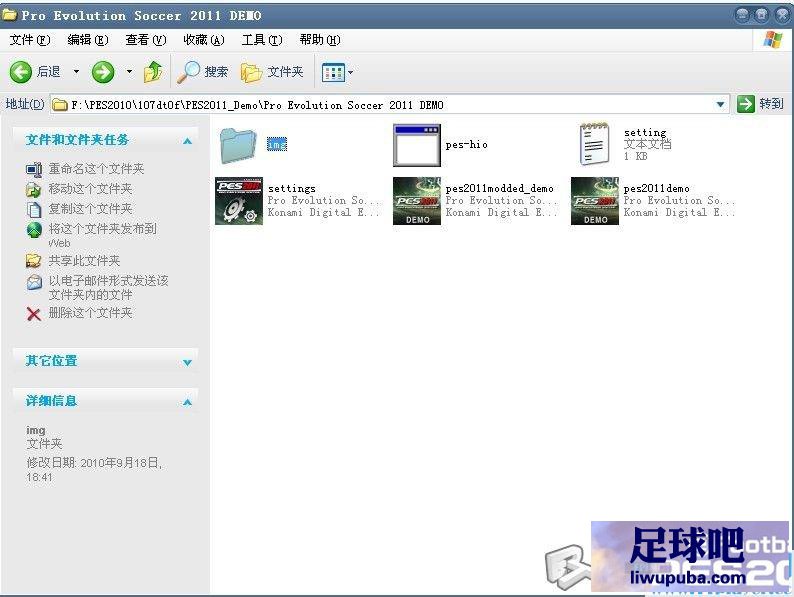Click the 转到 Go button
This screenshot has height=597, width=794.
[x=760, y=104]
